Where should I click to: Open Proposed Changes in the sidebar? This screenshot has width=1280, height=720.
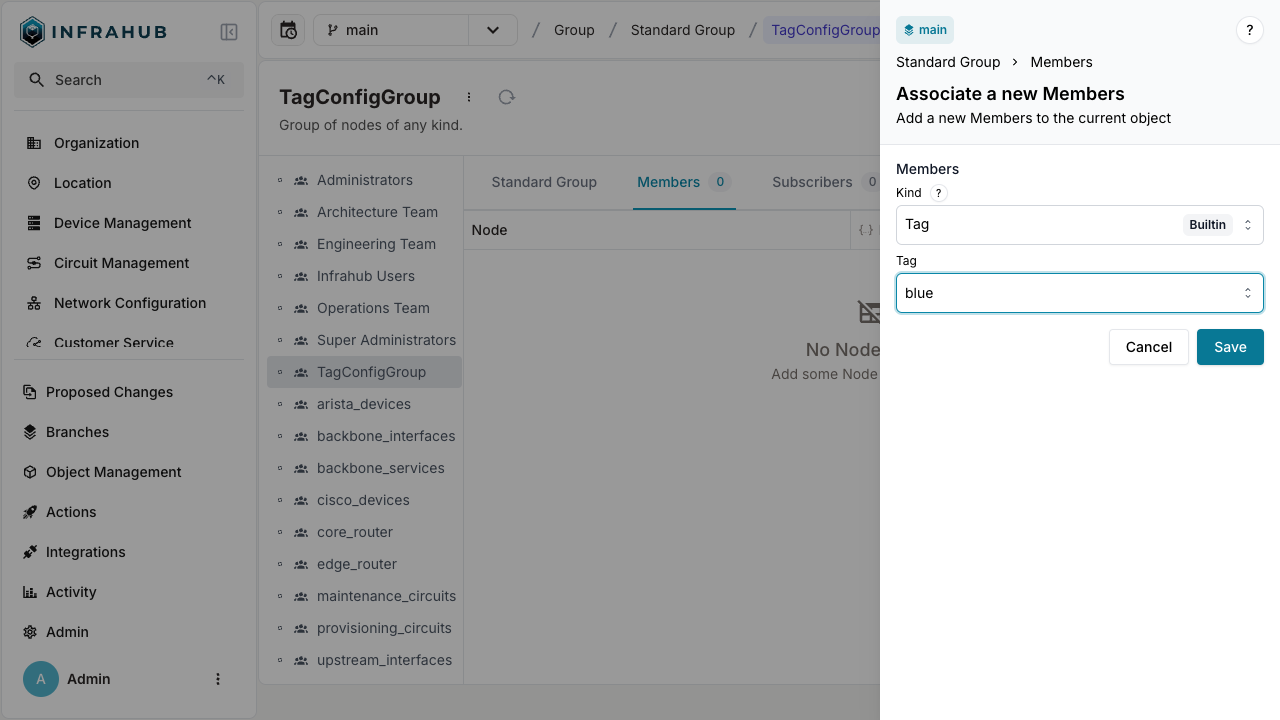[x=109, y=392]
